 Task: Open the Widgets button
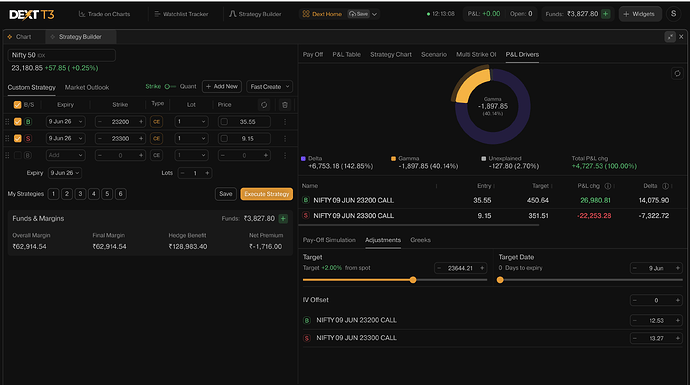pos(639,14)
